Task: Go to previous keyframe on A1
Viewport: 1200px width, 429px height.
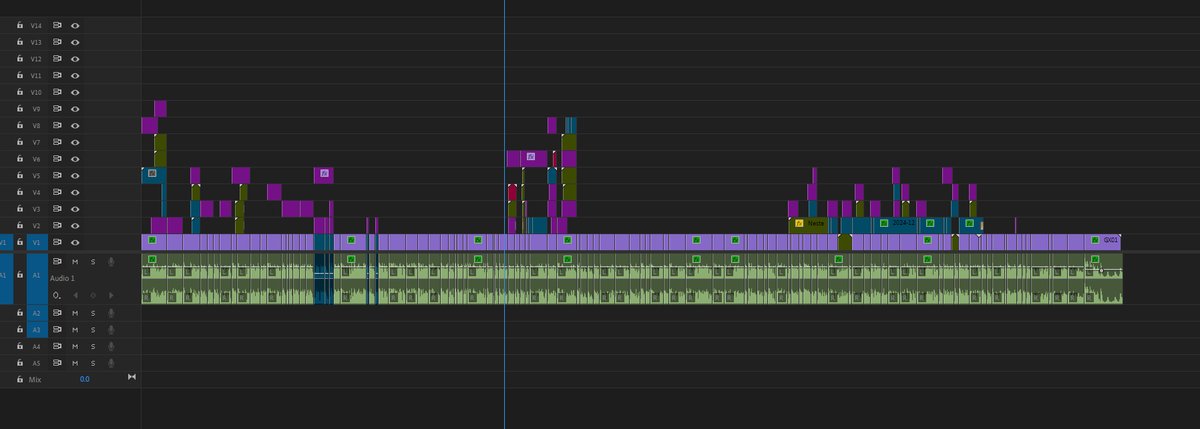Action: click(75, 296)
